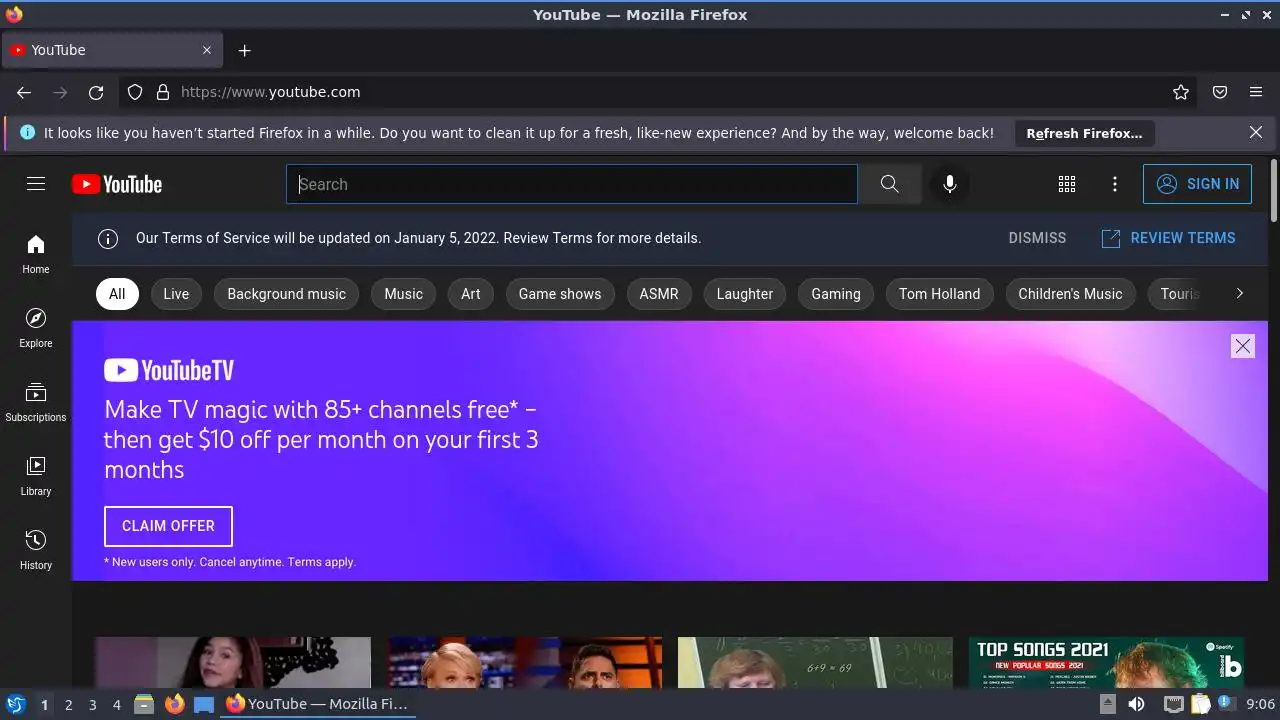Select the All category chip
The image size is (1280, 720).
(117, 294)
